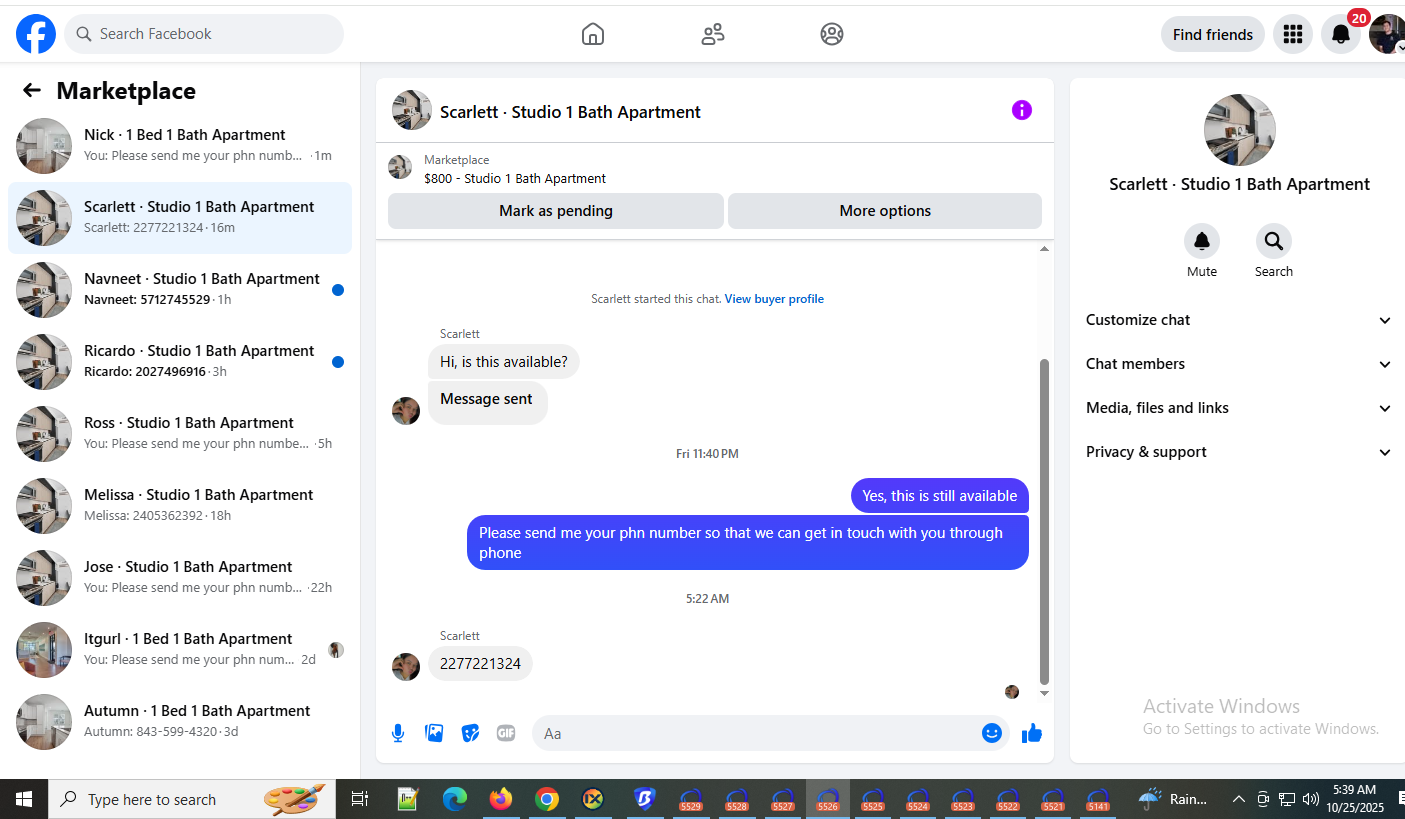1405x819 pixels.
Task: Click Find friends button
Action: pyautogui.click(x=1213, y=34)
